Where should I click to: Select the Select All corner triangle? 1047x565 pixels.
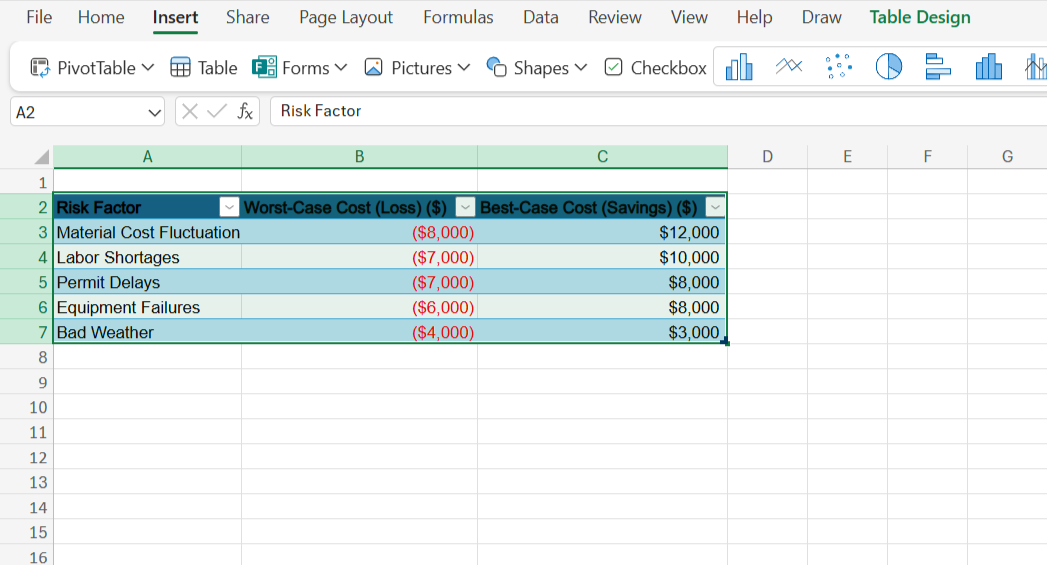[41, 157]
